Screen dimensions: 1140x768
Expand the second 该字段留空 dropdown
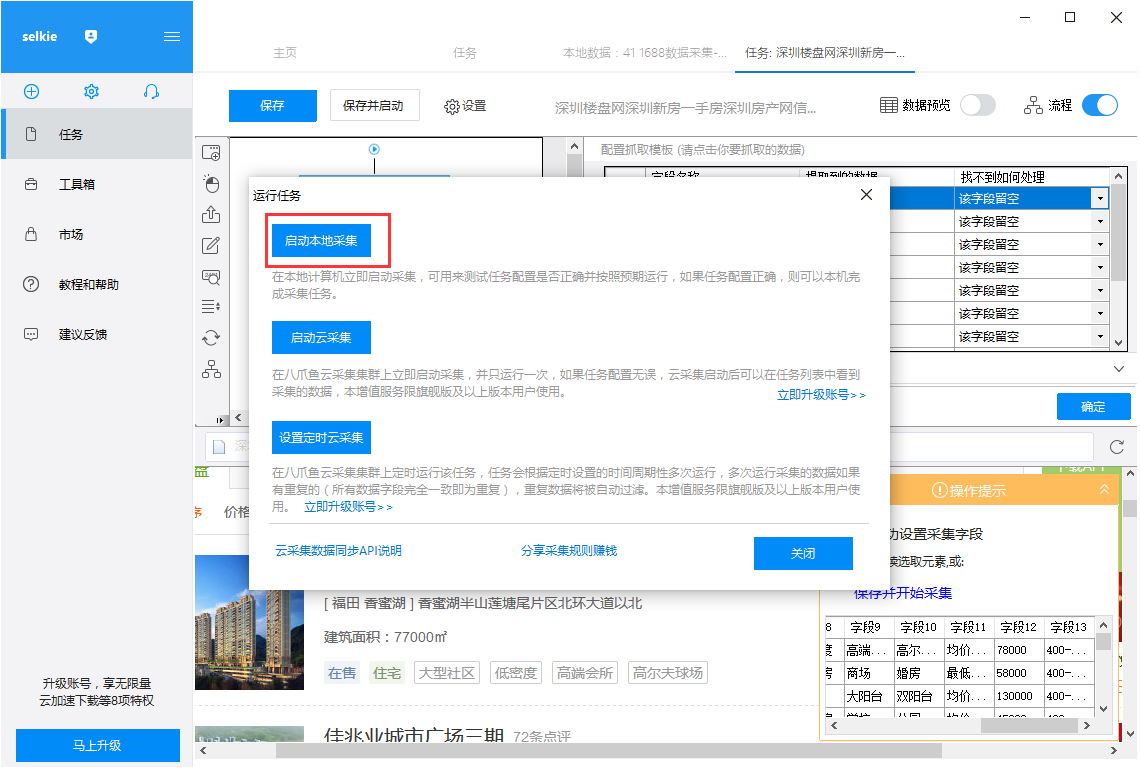click(x=1100, y=222)
